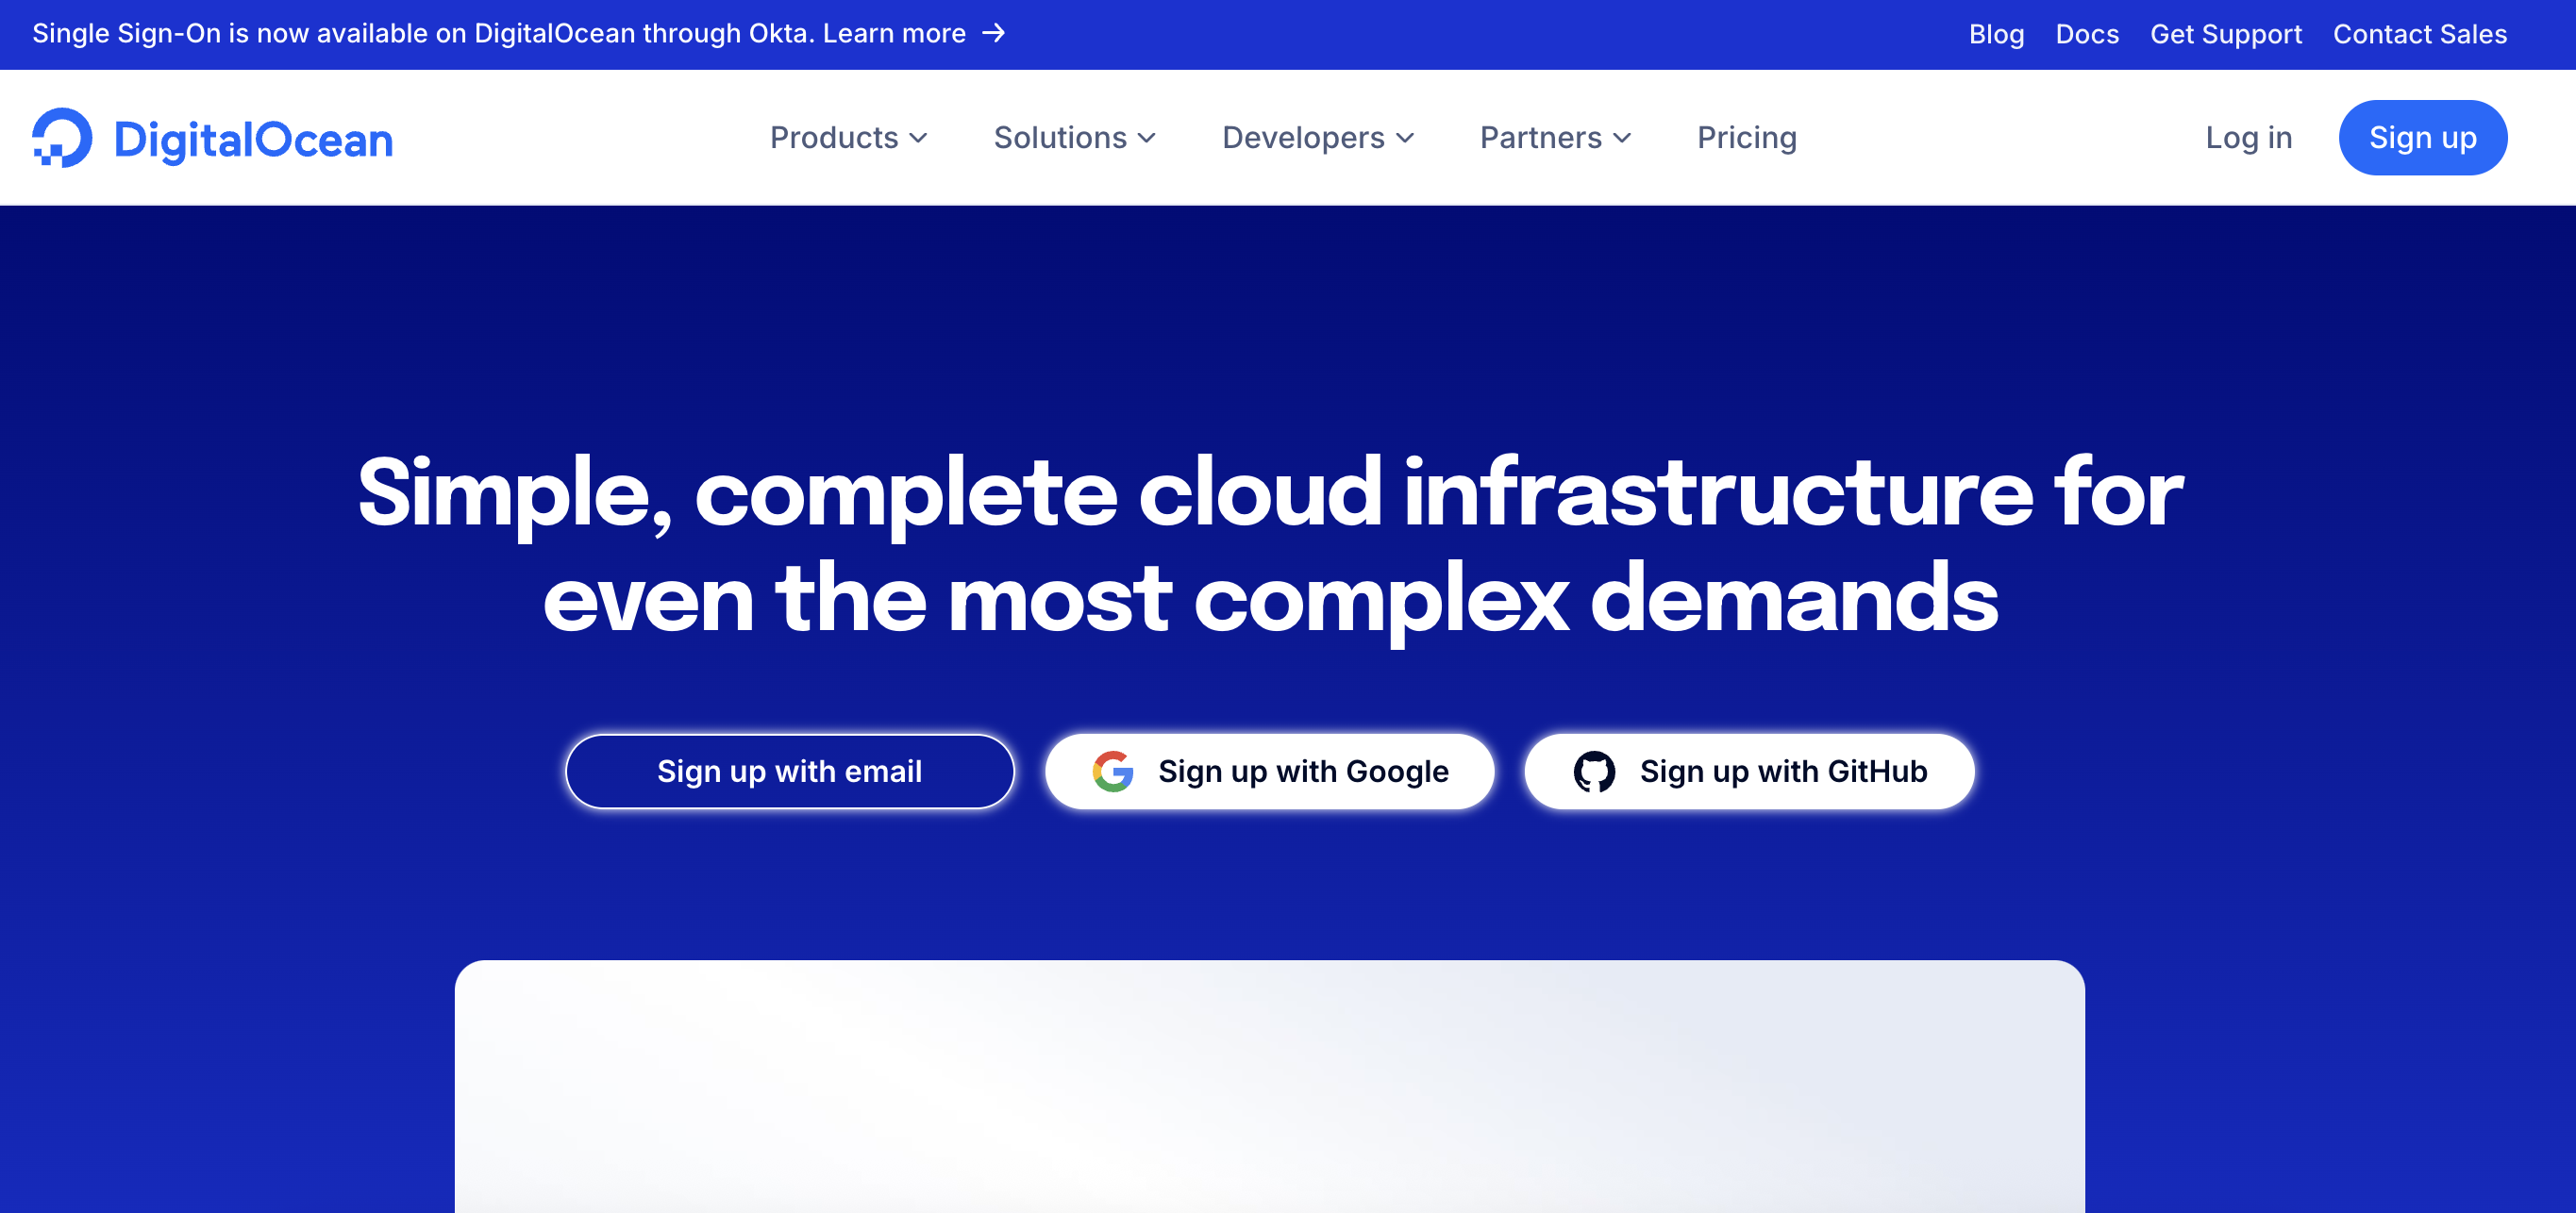Click the arrow icon after Learn more
The height and width of the screenshot is (1213, 2576).
pyautogui.click(x=993, y=33)
